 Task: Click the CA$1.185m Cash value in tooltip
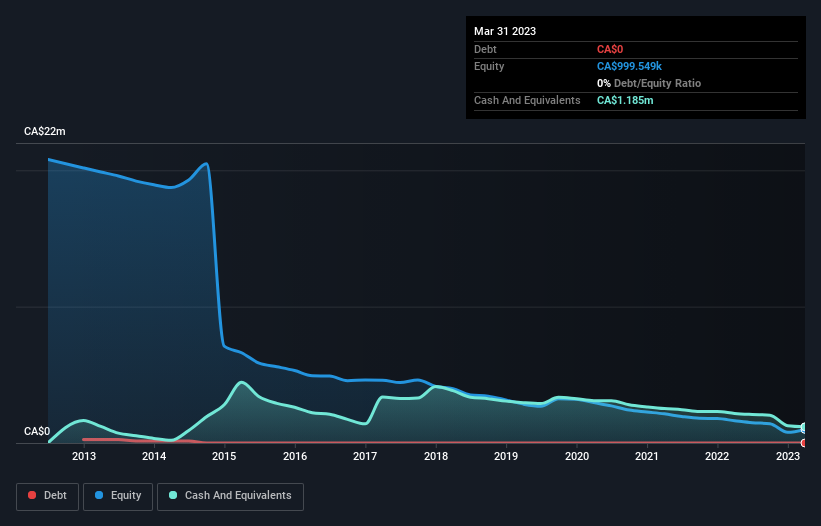(625, 100)
